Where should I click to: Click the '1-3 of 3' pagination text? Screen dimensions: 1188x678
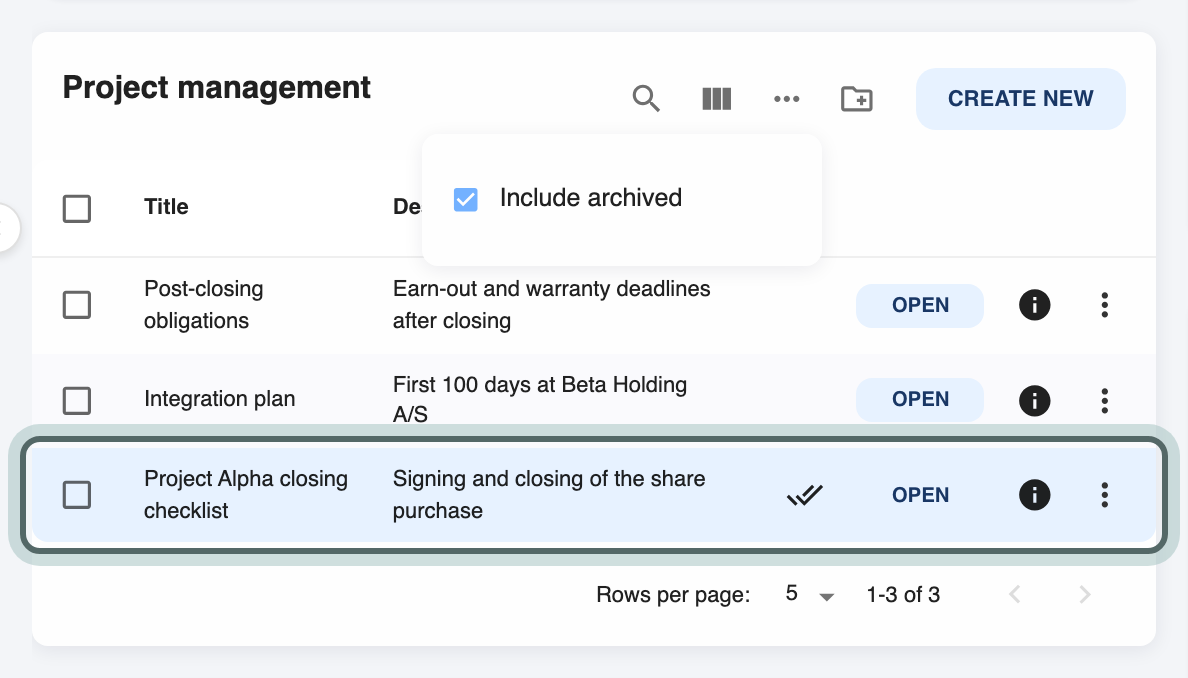903,595
